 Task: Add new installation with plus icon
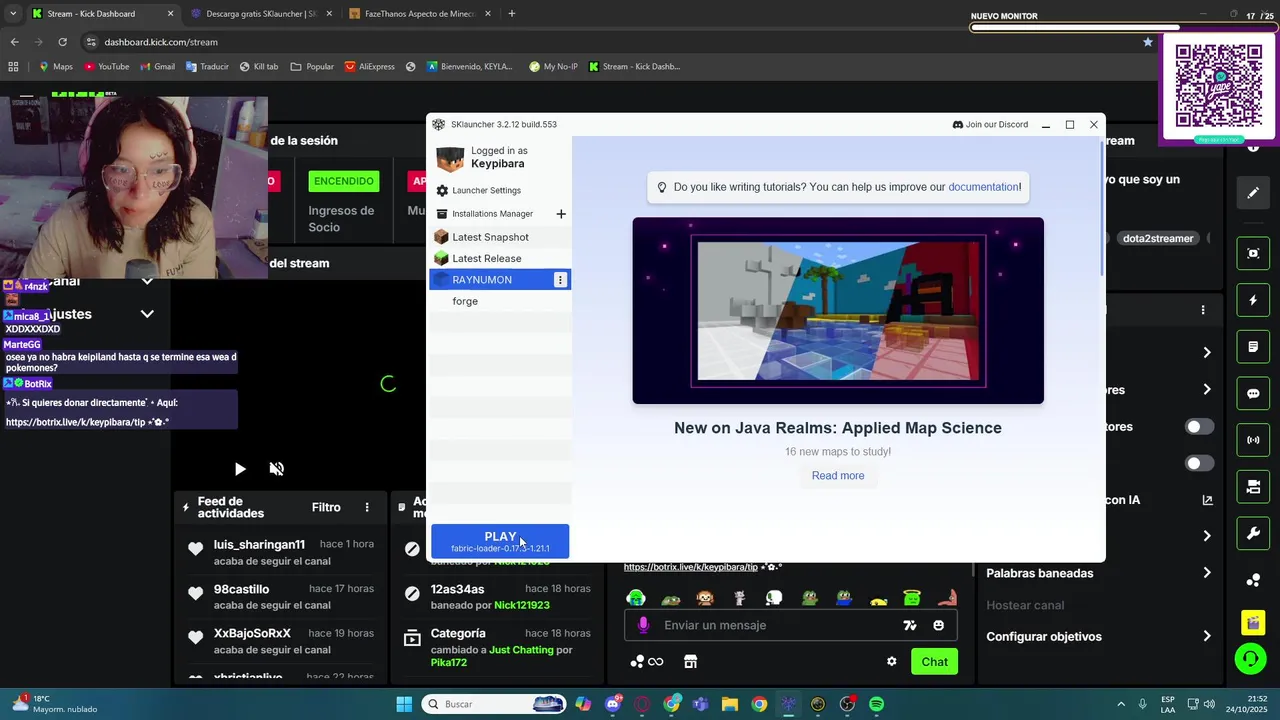coord(561,214)
